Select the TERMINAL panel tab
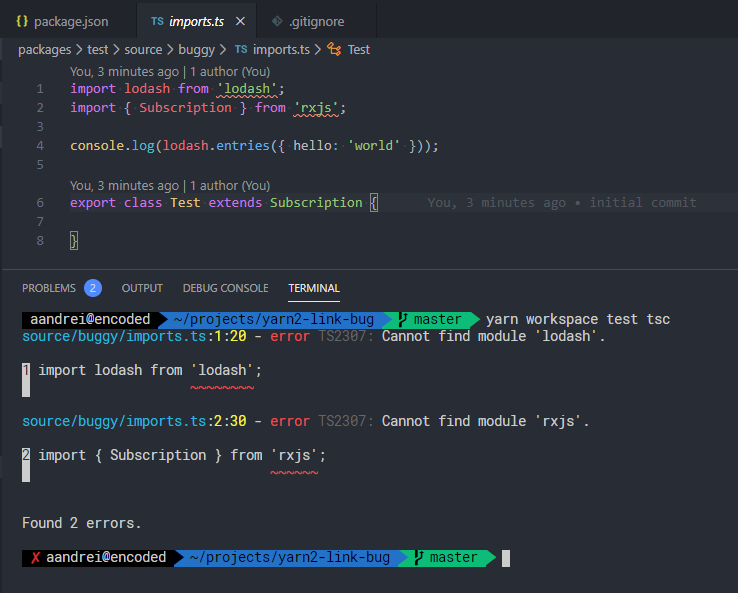Screen dimensions: 738x593 314,288
